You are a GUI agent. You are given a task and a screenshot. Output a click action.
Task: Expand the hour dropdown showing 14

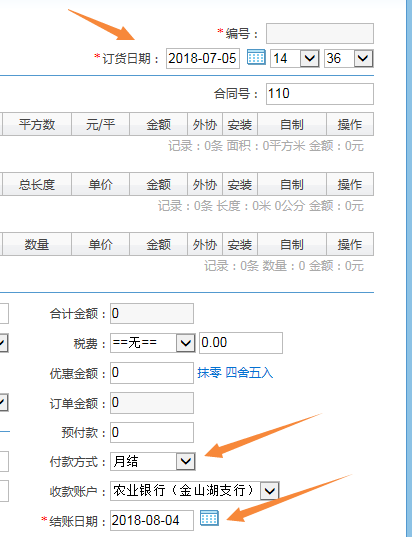click(295, 59)
